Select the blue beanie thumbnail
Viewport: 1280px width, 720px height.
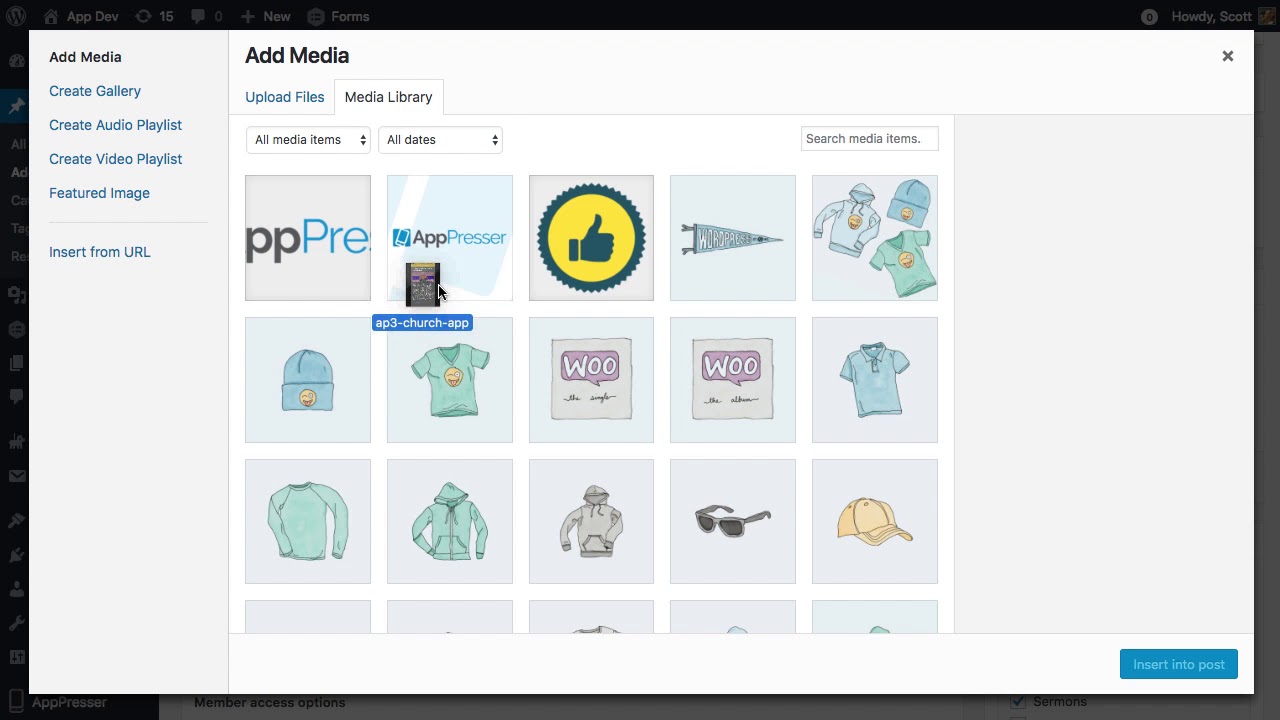click(308, 380)
